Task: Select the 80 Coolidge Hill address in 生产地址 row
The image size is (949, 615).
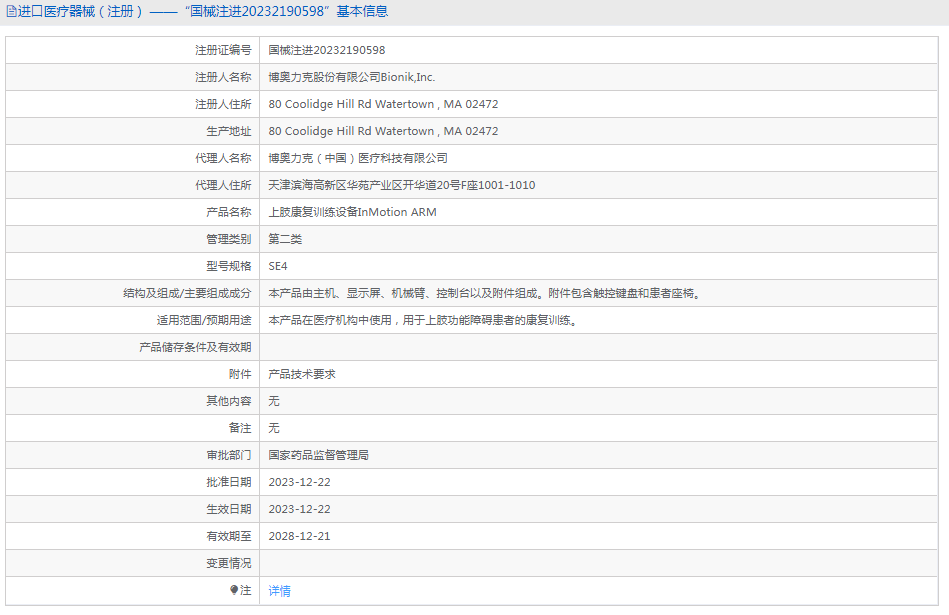Action: click(384, 131)
